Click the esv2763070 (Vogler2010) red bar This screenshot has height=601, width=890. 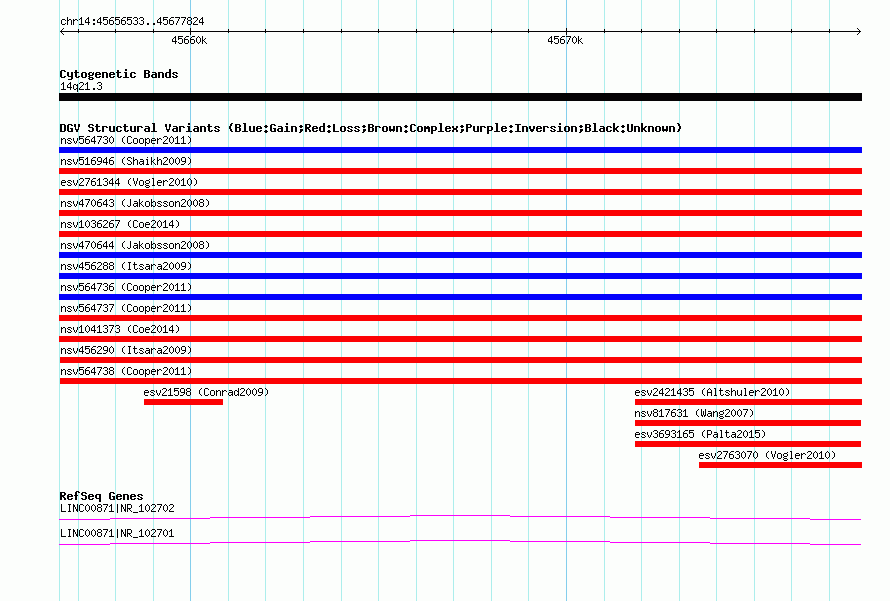(780, 465)
